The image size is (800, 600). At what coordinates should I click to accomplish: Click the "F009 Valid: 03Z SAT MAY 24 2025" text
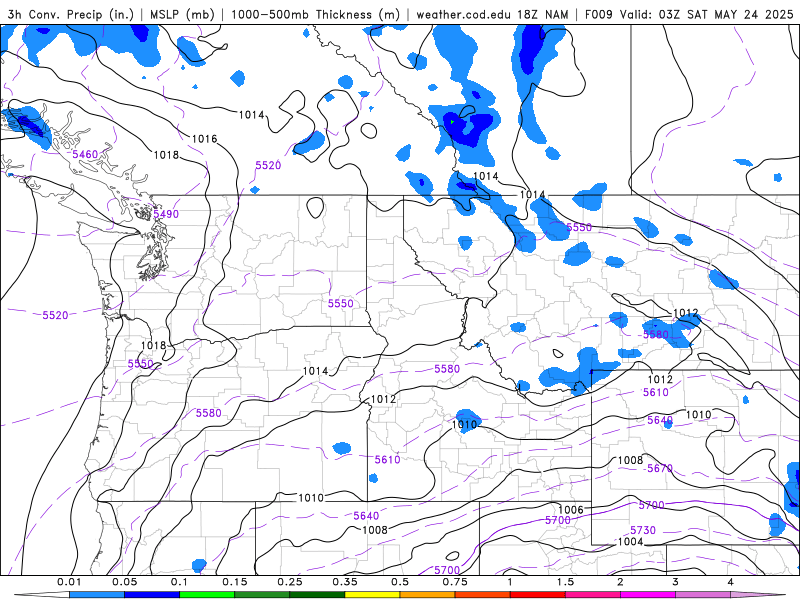point(689,14)
